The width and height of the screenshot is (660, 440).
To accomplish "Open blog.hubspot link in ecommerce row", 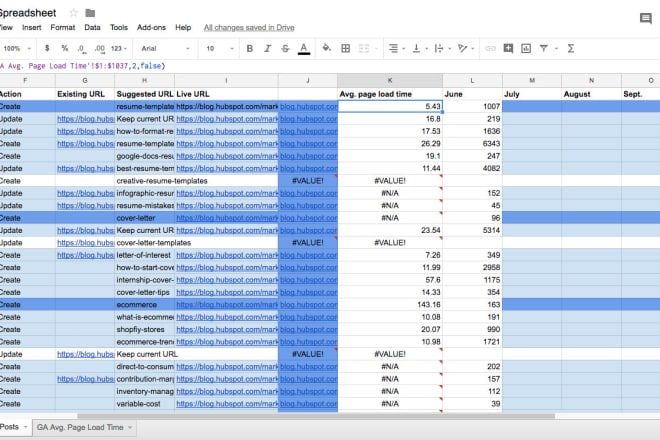I will [x=309, y=304].
